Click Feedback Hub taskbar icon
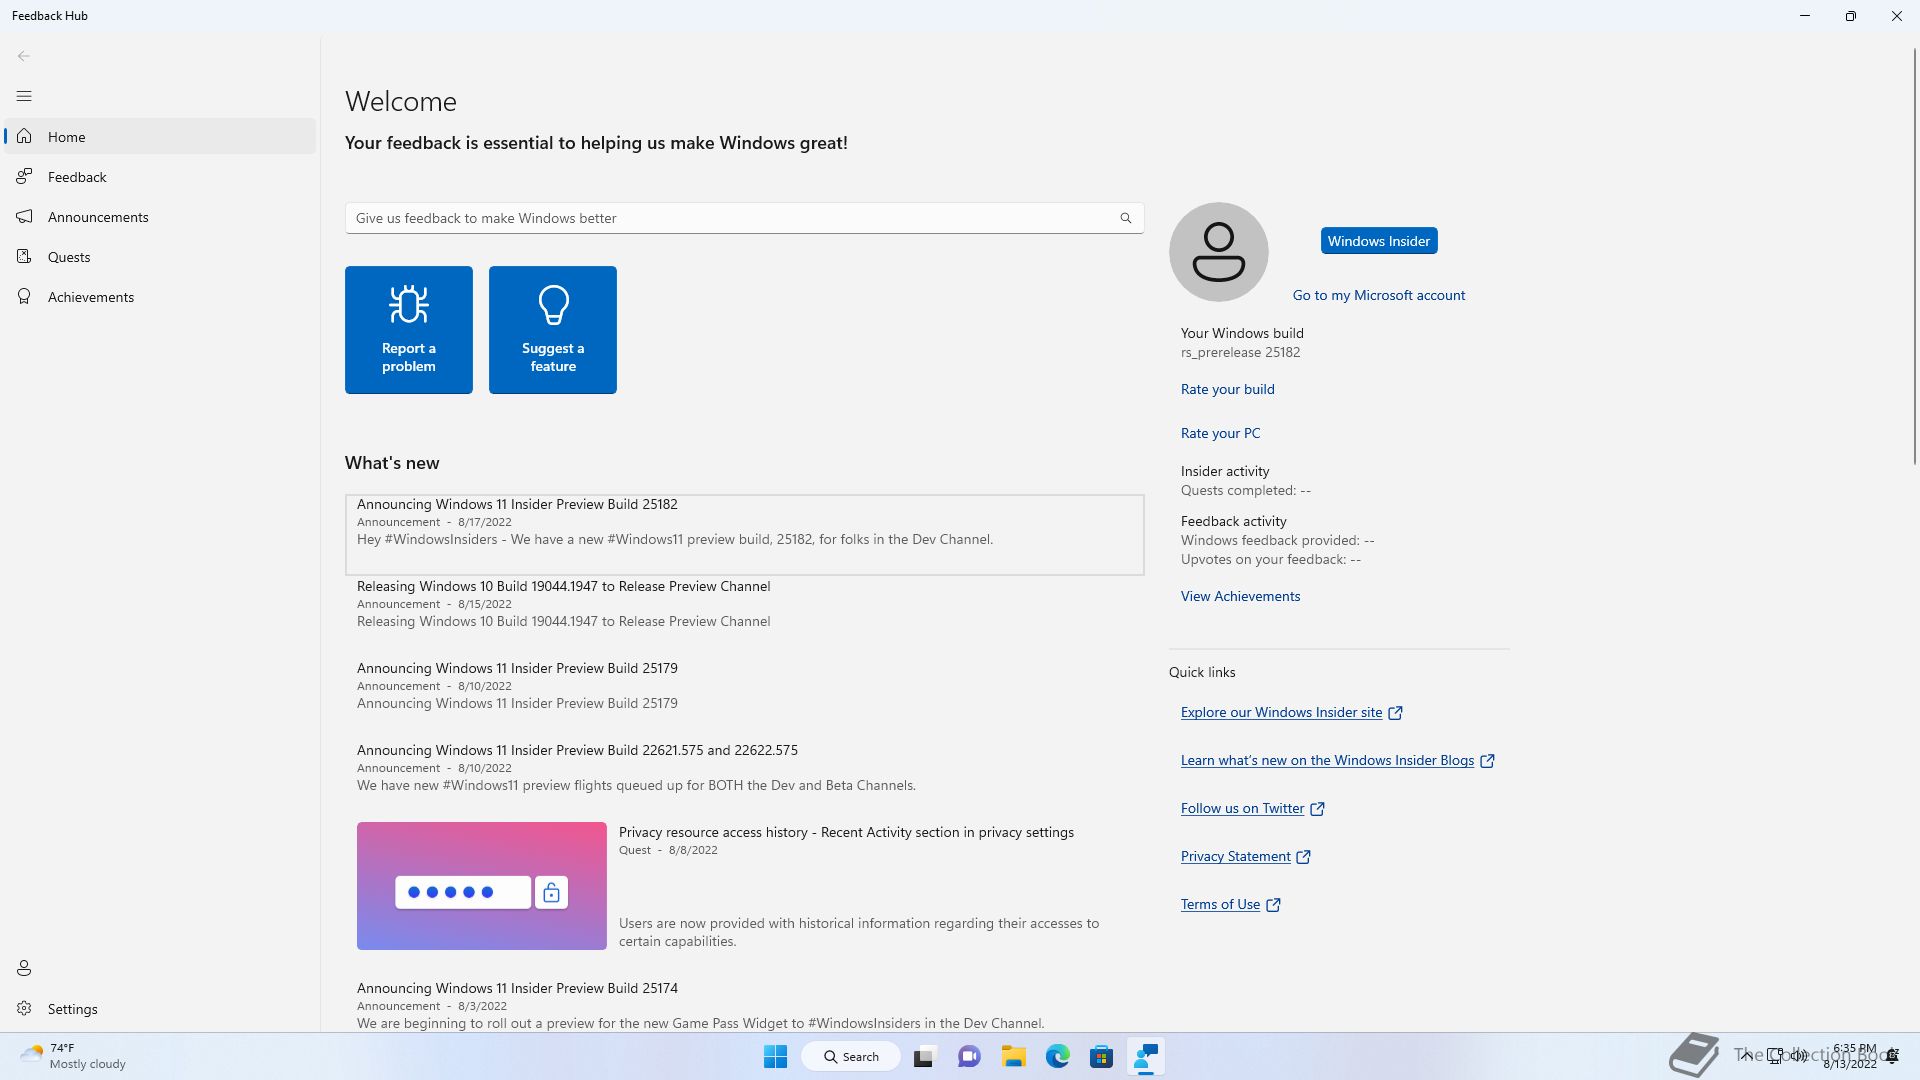The width and height of the screenshot is (1920, 1080). (x=1146, y=1056)
